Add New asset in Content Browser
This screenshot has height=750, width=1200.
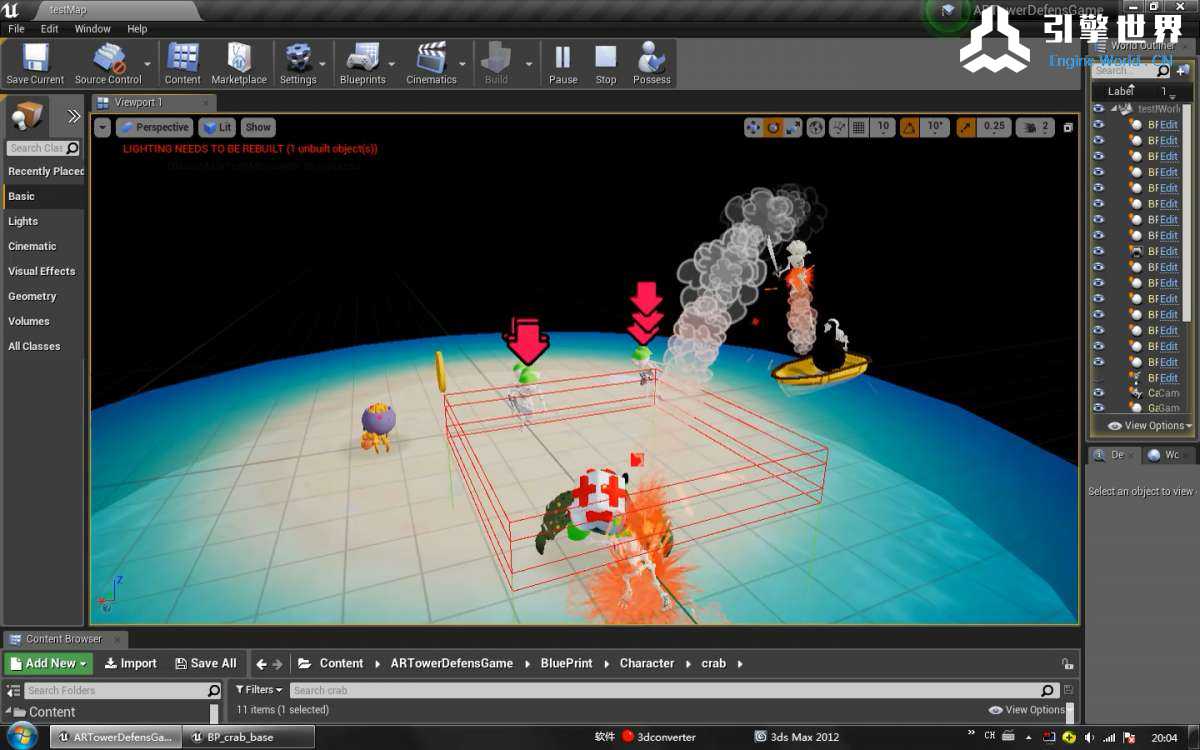49,663
